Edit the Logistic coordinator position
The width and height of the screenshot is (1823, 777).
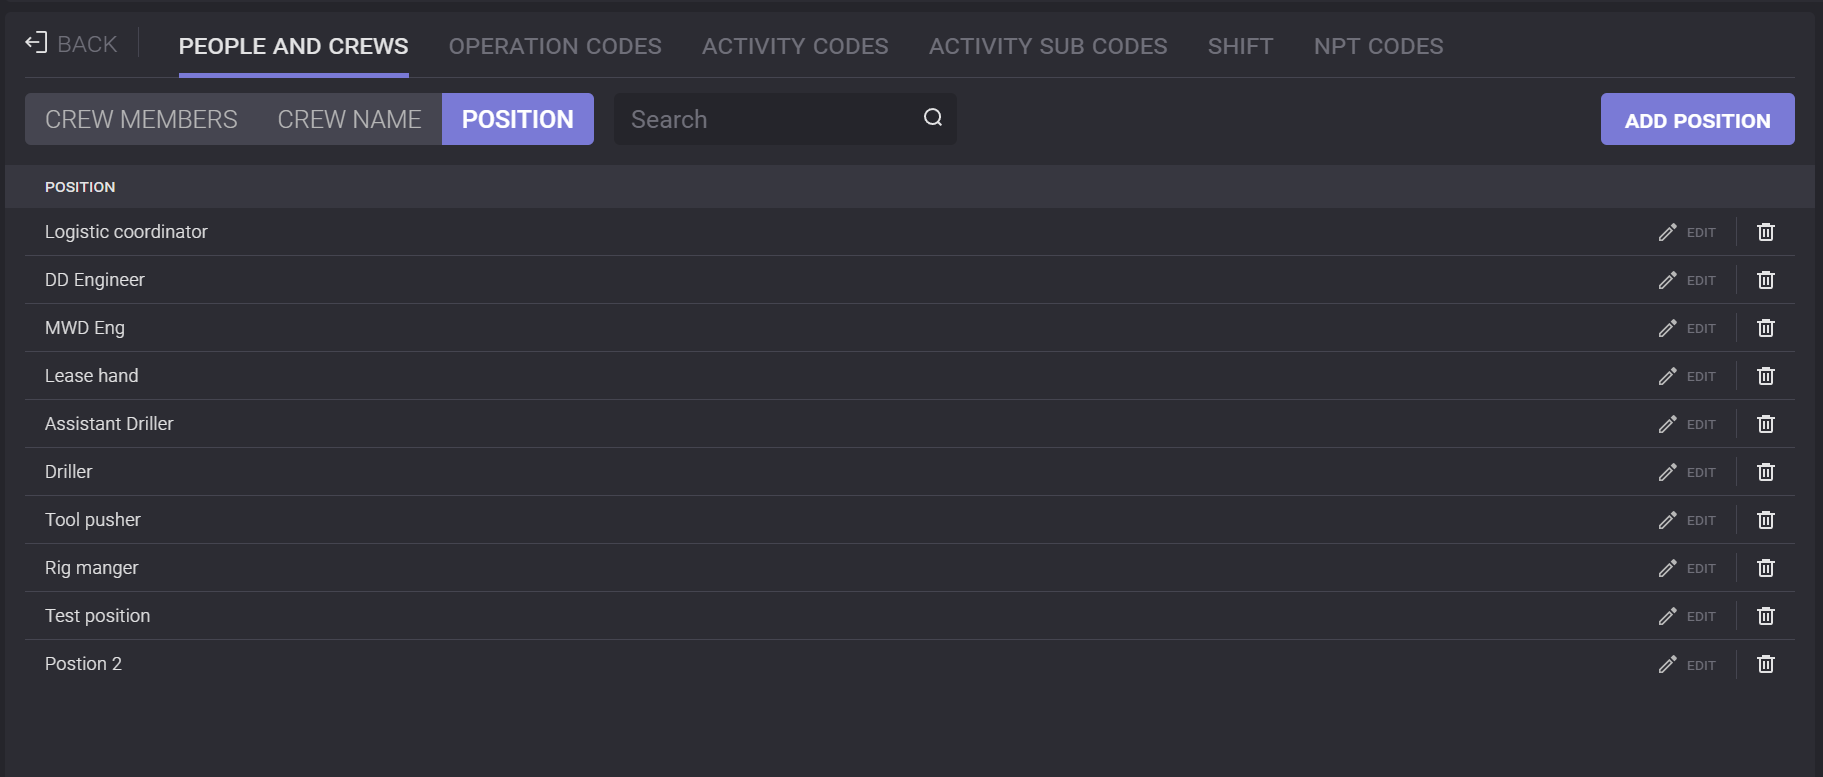coord(1687,232)
